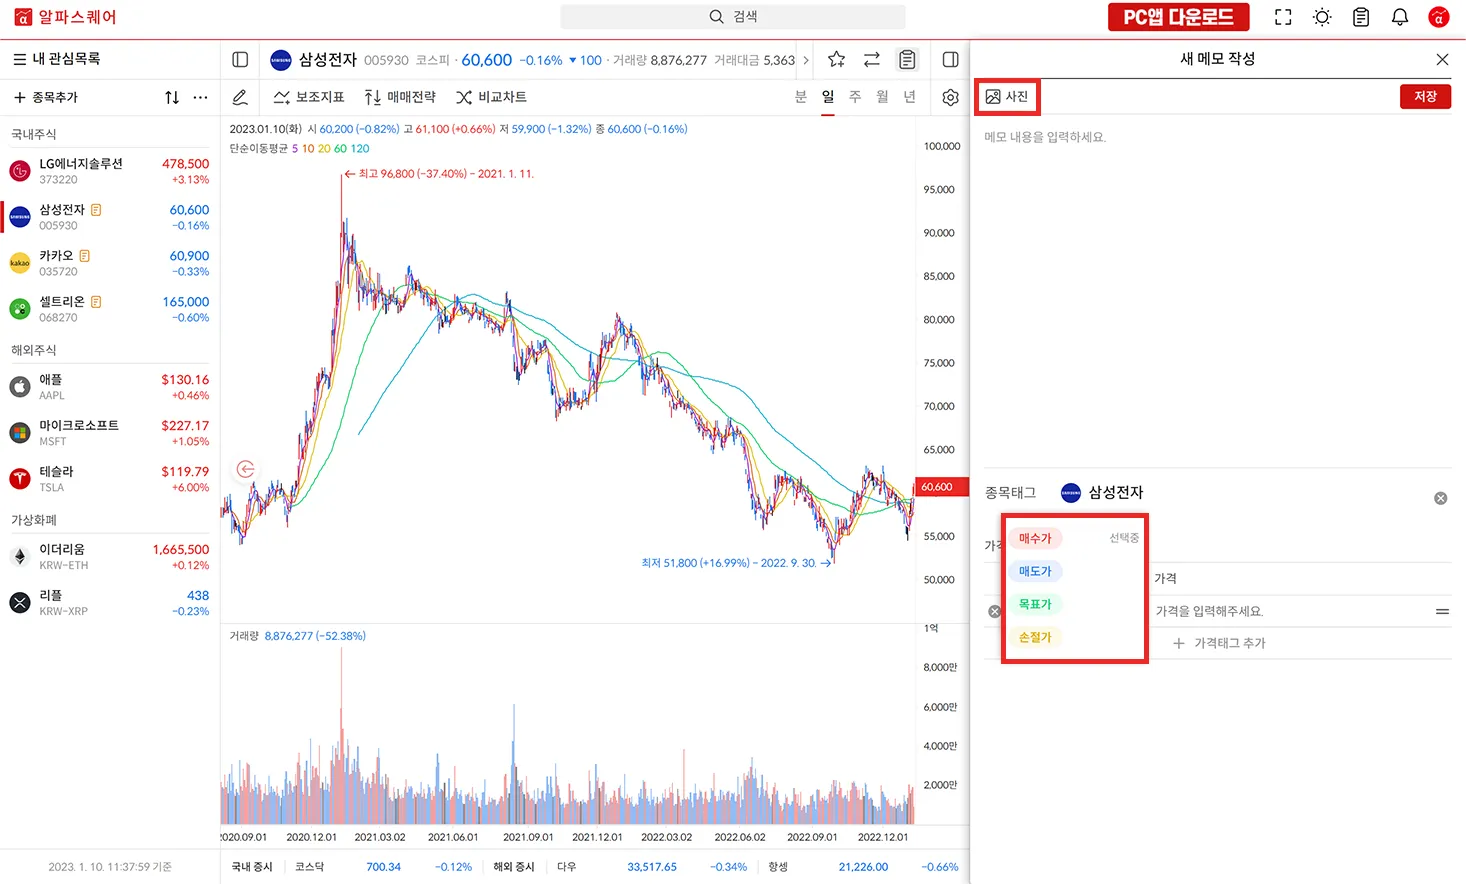
Task: Click 종목추가 to add a stock
Action: coord(45,97)
